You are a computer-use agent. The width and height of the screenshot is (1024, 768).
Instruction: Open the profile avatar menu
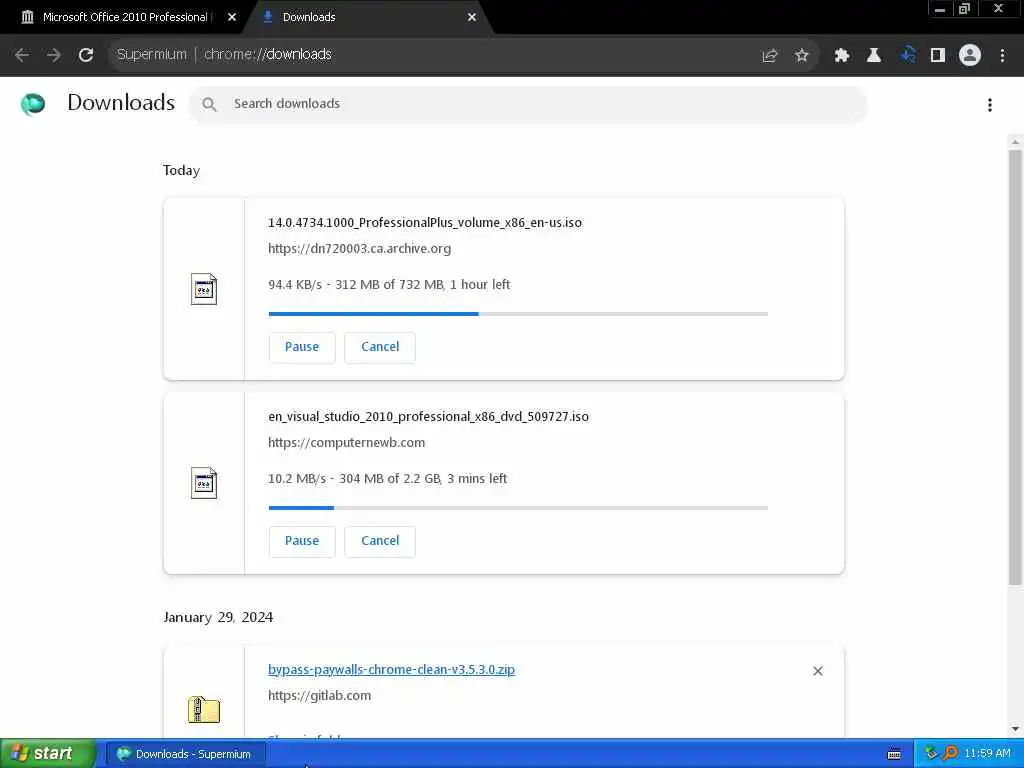[x=970, y=55]
